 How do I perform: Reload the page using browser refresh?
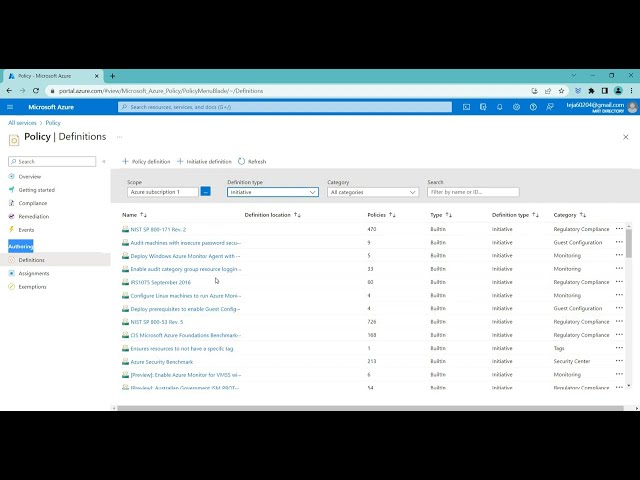(36, 91)
